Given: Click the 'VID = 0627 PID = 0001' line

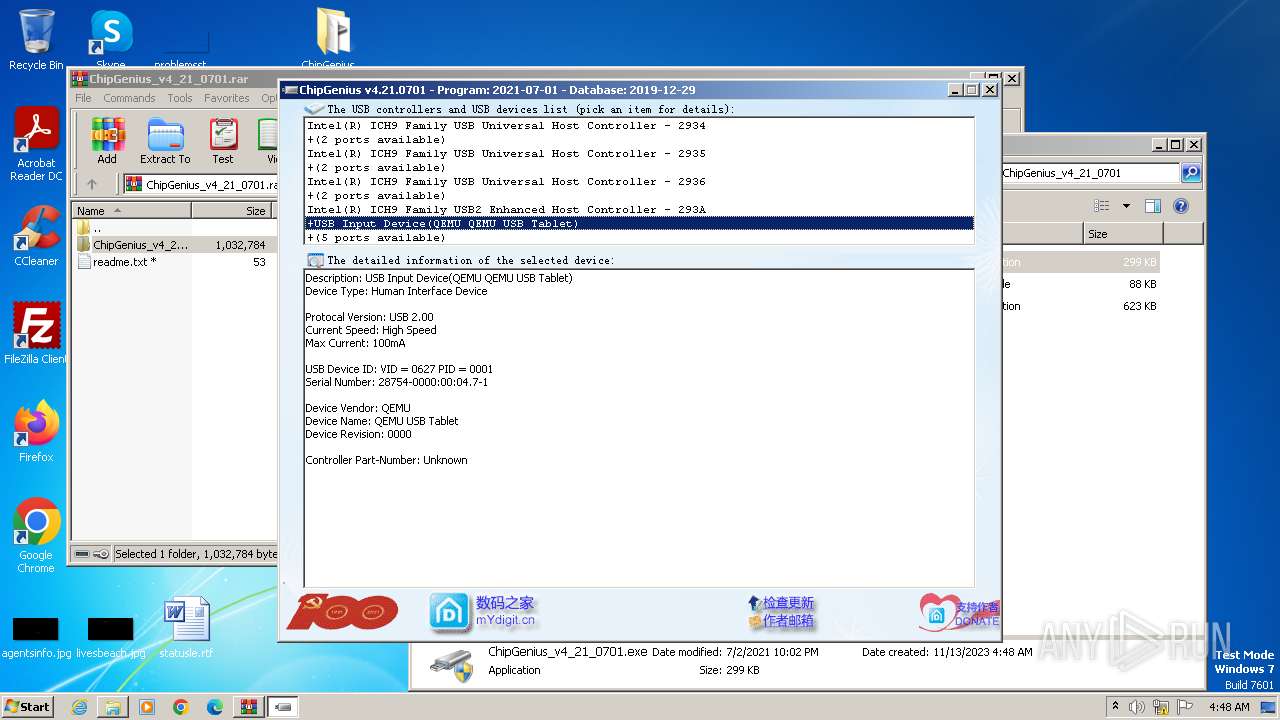Looking at the screenshot, I should tap(435, 369).
